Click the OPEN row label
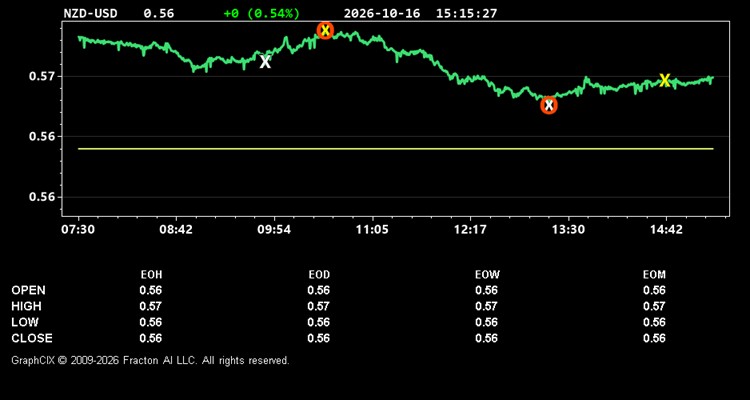The width and height of the screenshot is (750, 400). point(29,290)
